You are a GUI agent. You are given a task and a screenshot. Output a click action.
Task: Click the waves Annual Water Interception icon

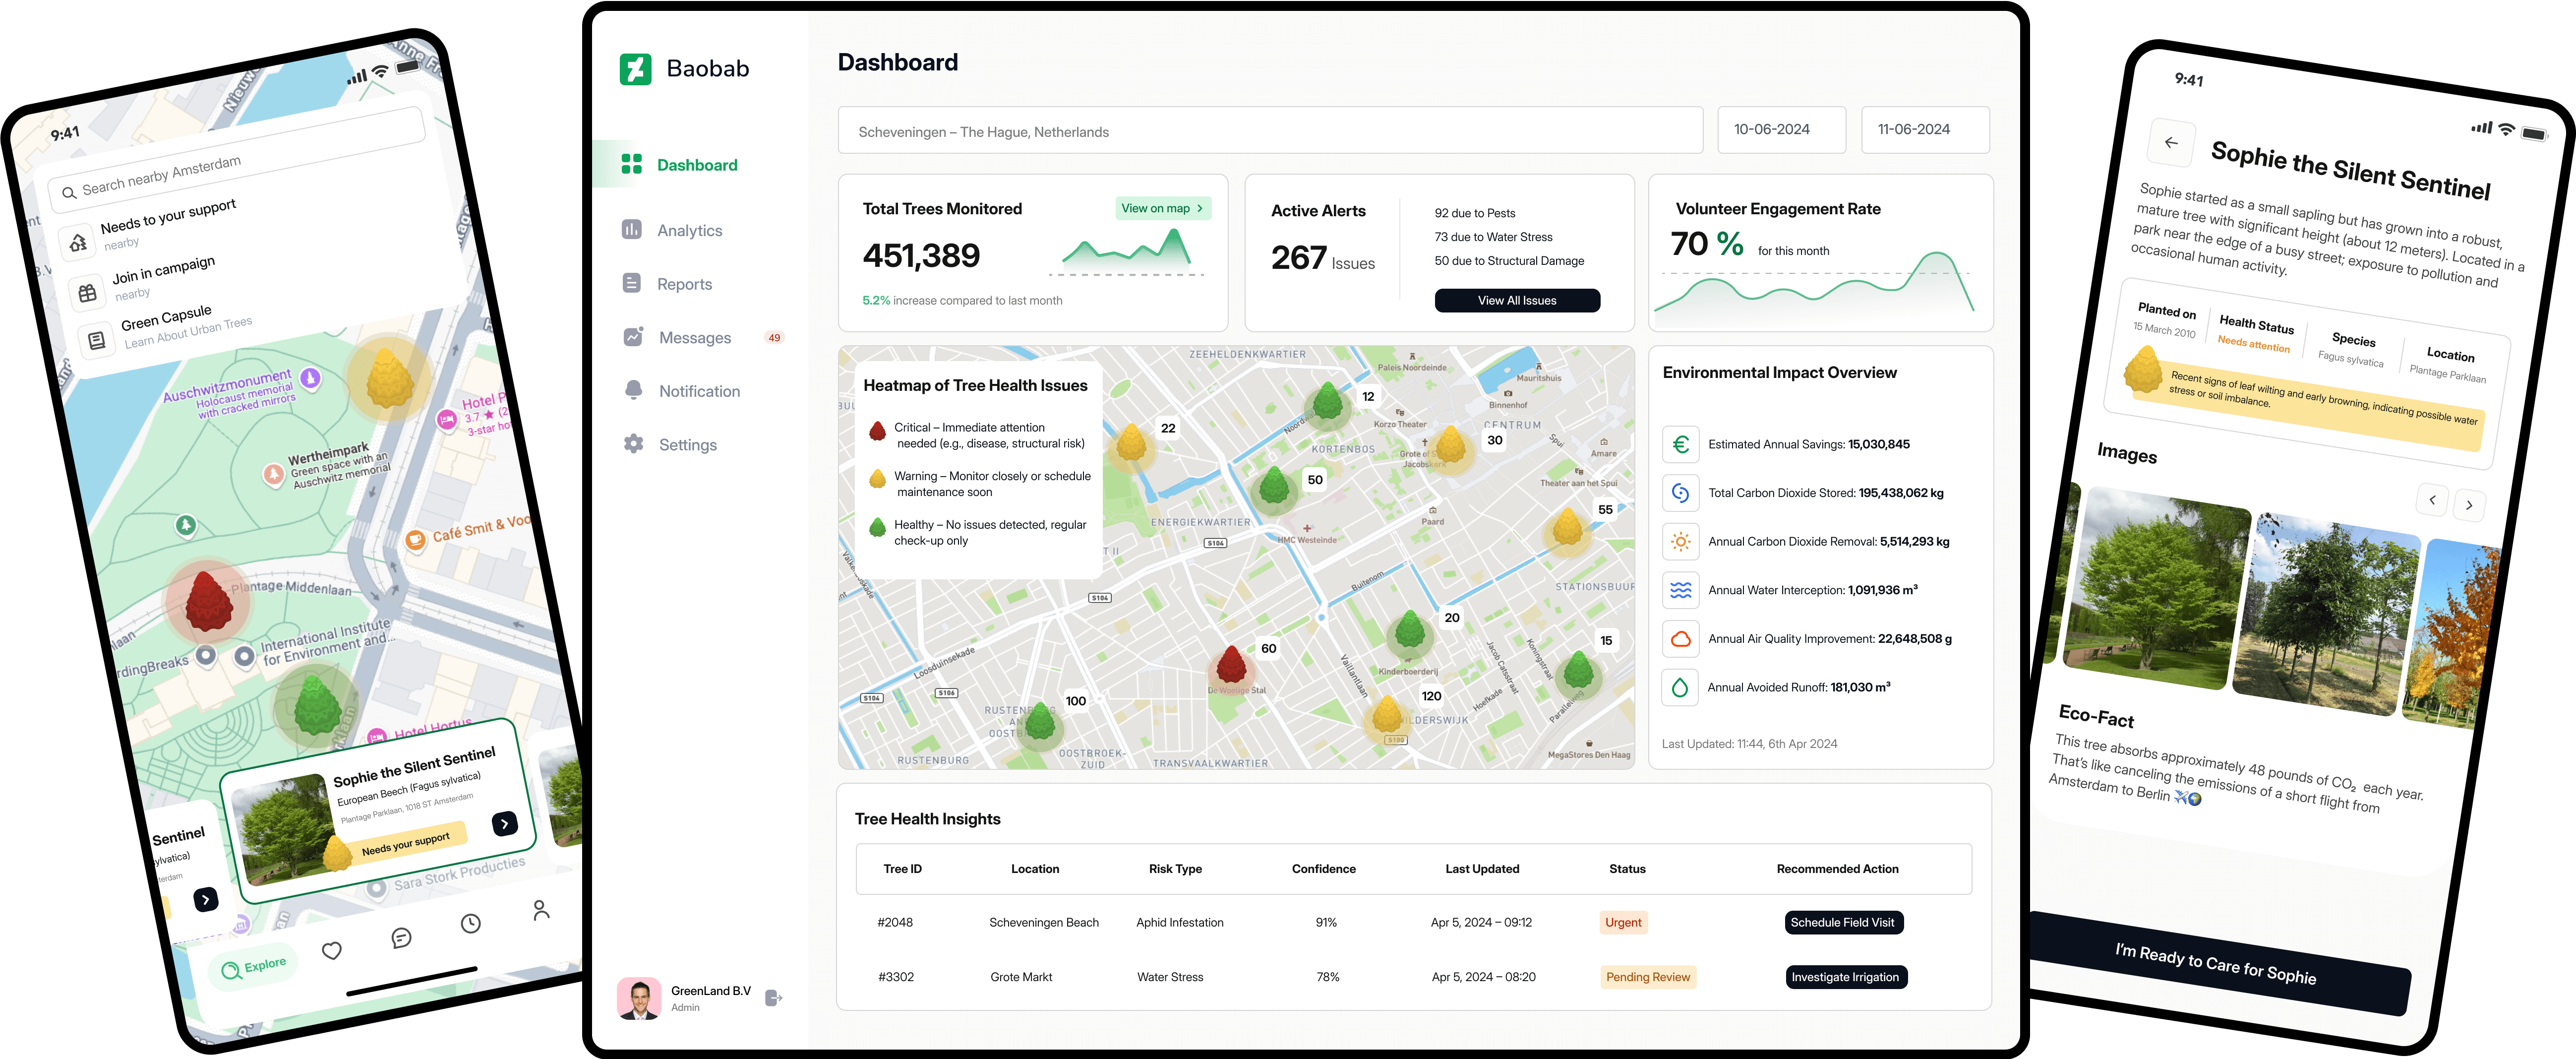pyautogui.click(x=1680, y=590)
